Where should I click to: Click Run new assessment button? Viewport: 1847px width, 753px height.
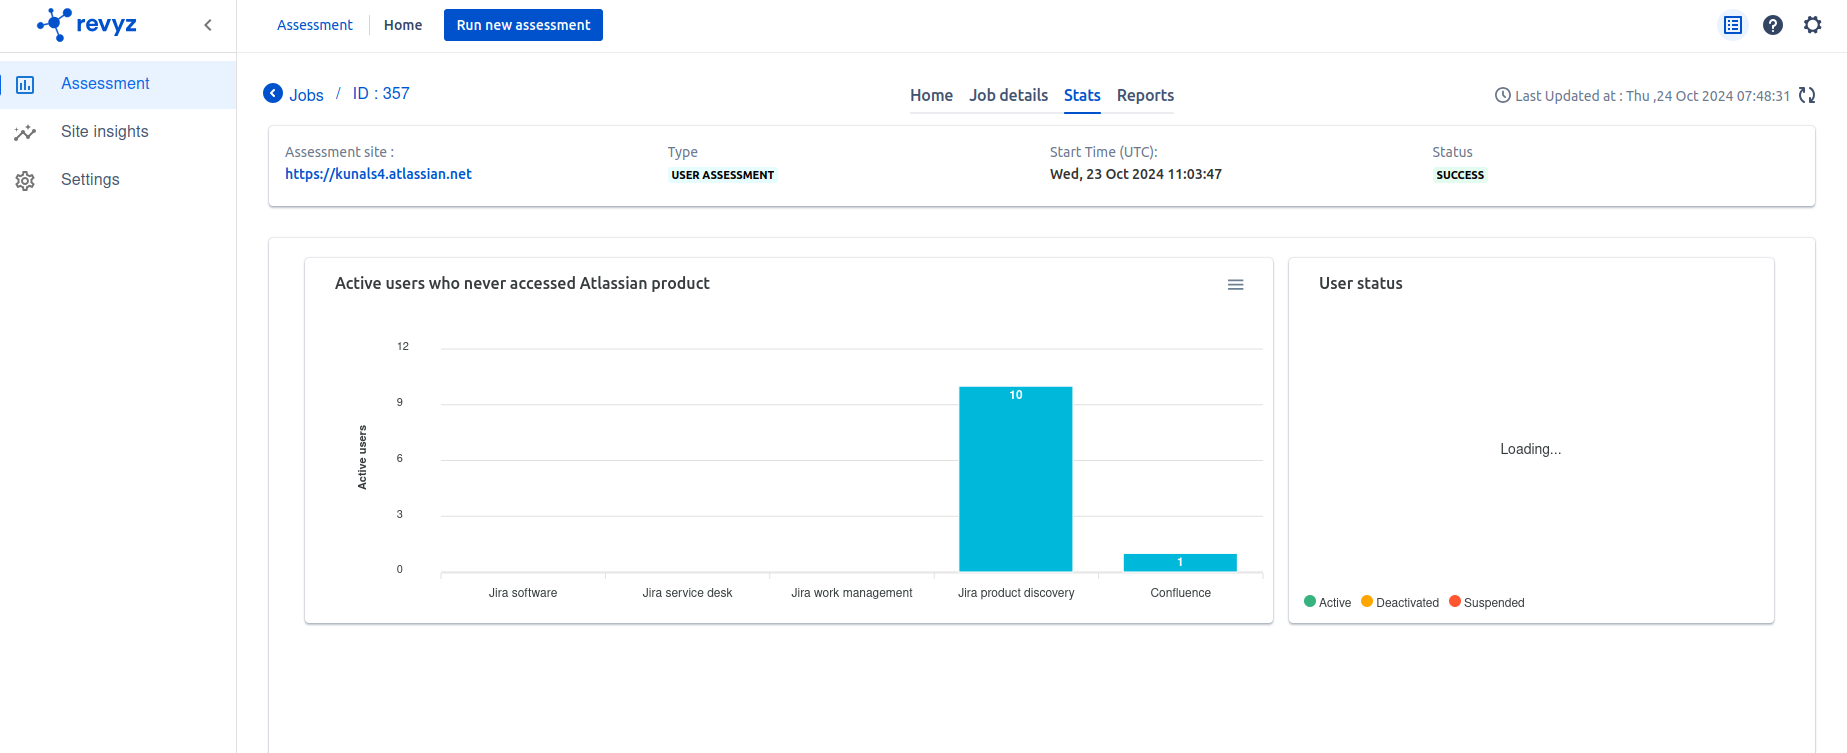click(523, 25)
